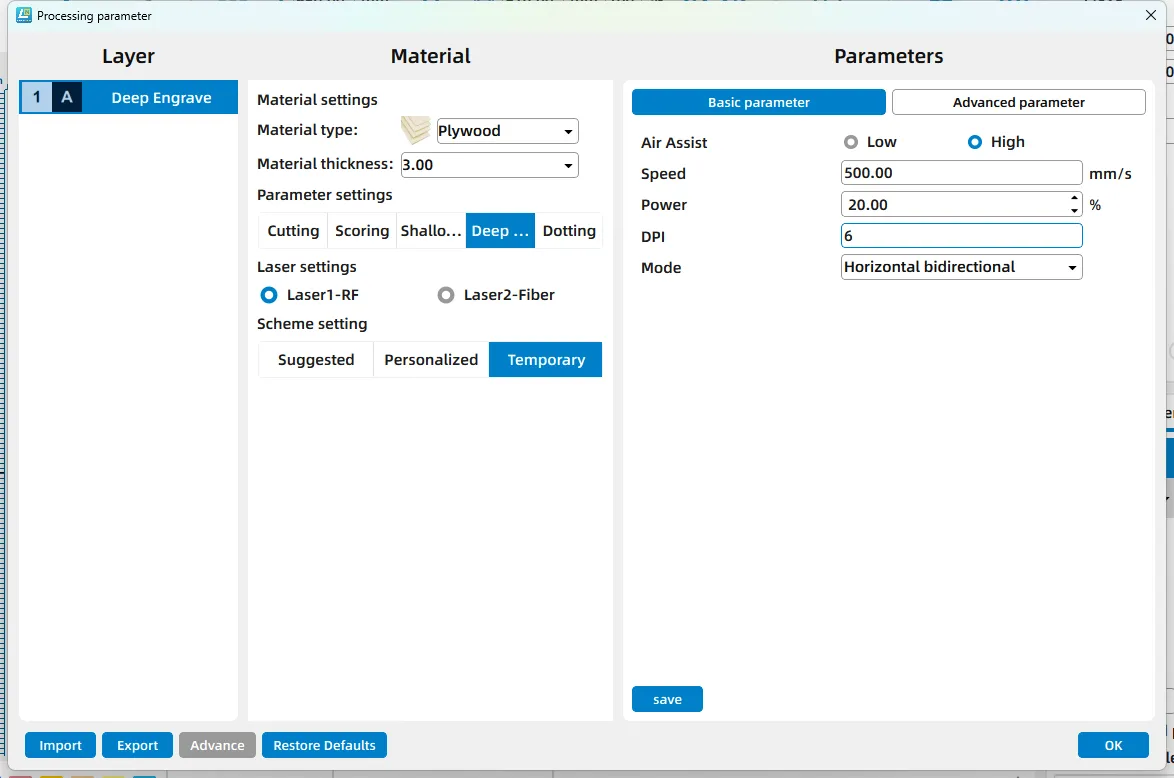Select the Scoring parameter tab
This screenshot has width=1174, height=778.
coord(362,231)
